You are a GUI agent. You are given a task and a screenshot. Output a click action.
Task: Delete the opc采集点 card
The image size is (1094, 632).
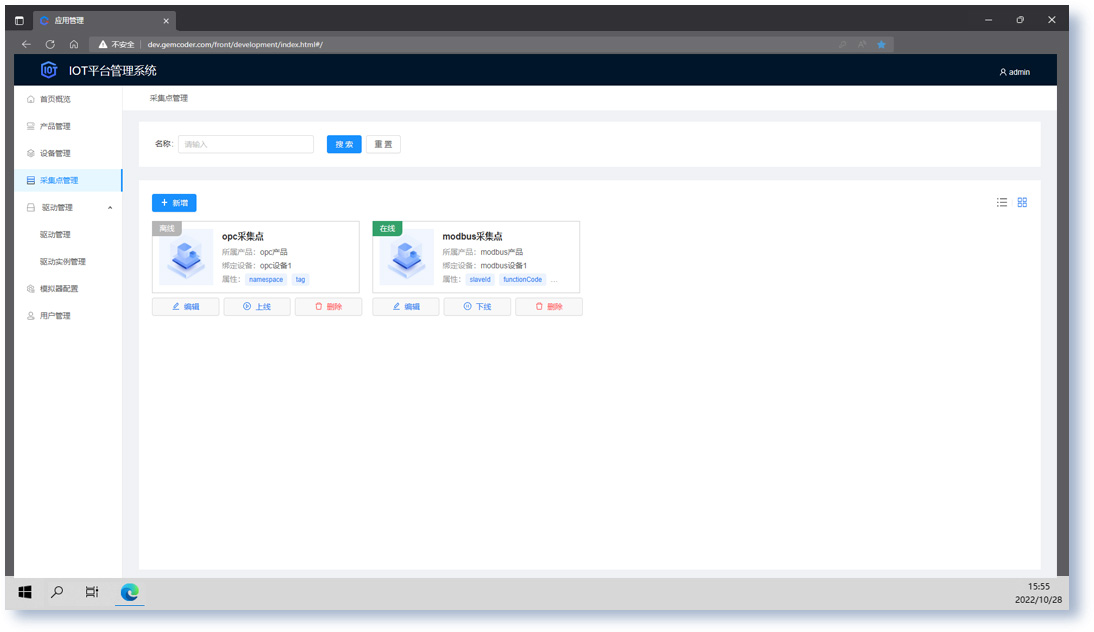328,307
